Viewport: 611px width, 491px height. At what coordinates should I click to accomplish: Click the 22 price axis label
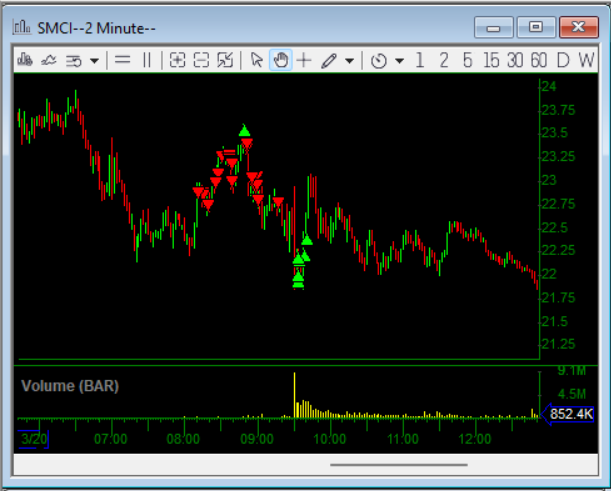point(549,274)
